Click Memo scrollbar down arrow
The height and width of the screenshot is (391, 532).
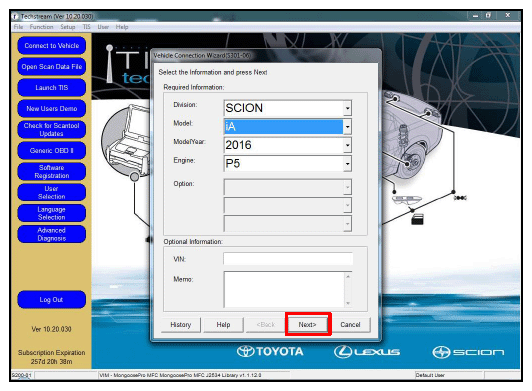pos(348,303)
